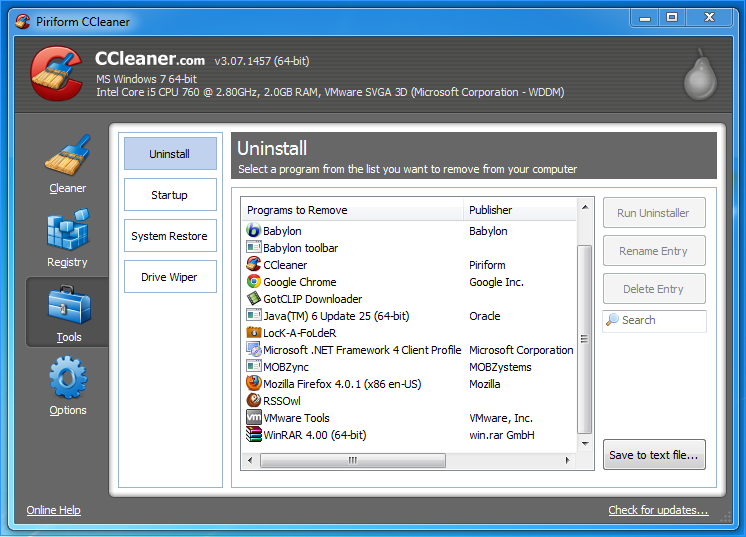This screenshot has height=537, width=746.
Task: Click the MOBZystems publisher cell
Action: (500, 367)
